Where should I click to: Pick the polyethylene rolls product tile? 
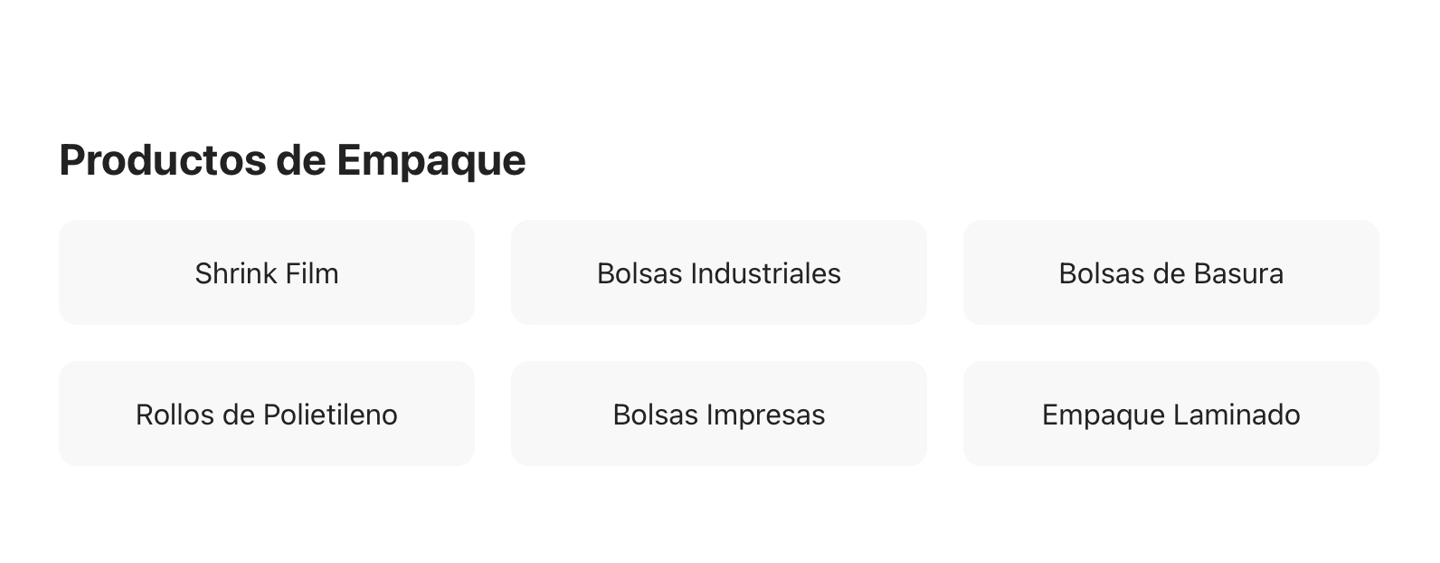pos(266,414)
